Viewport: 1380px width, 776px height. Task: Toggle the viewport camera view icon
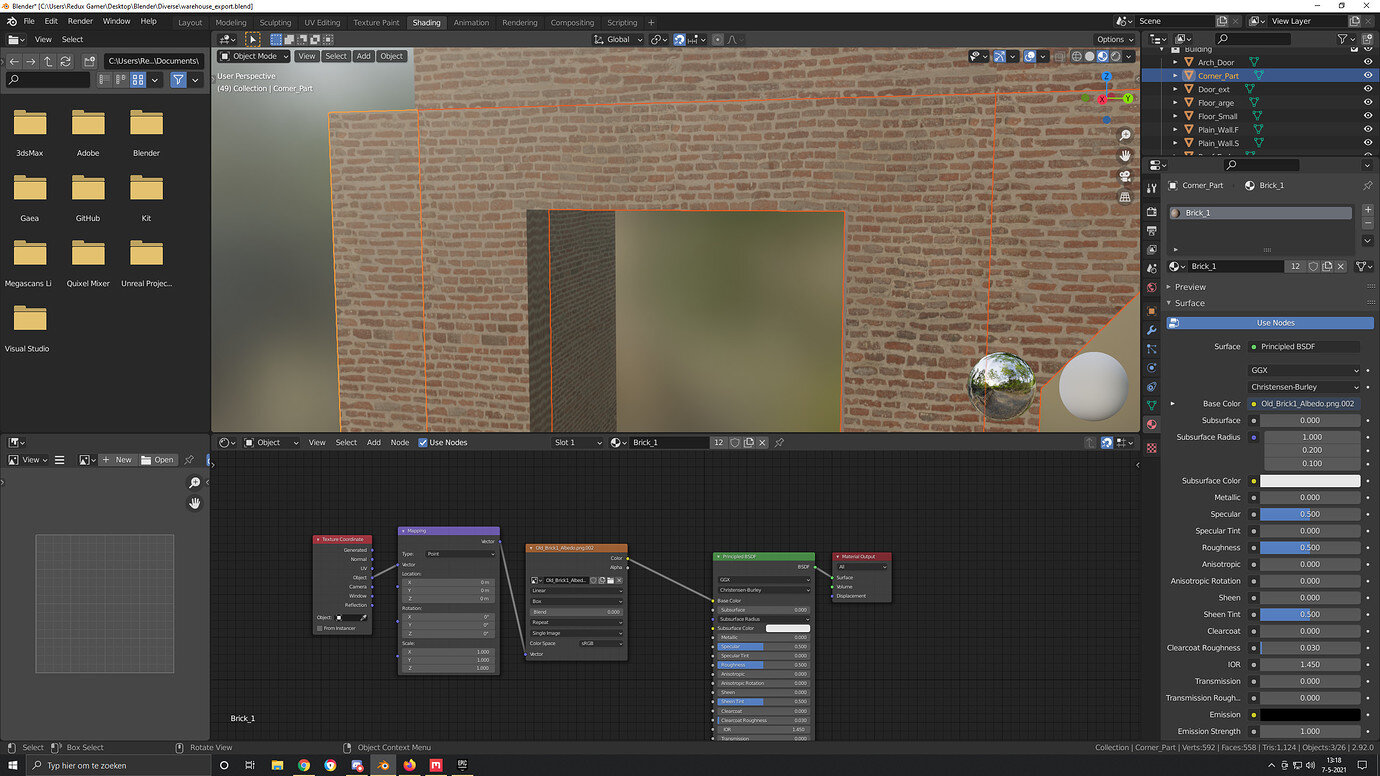click(1125, 177)
